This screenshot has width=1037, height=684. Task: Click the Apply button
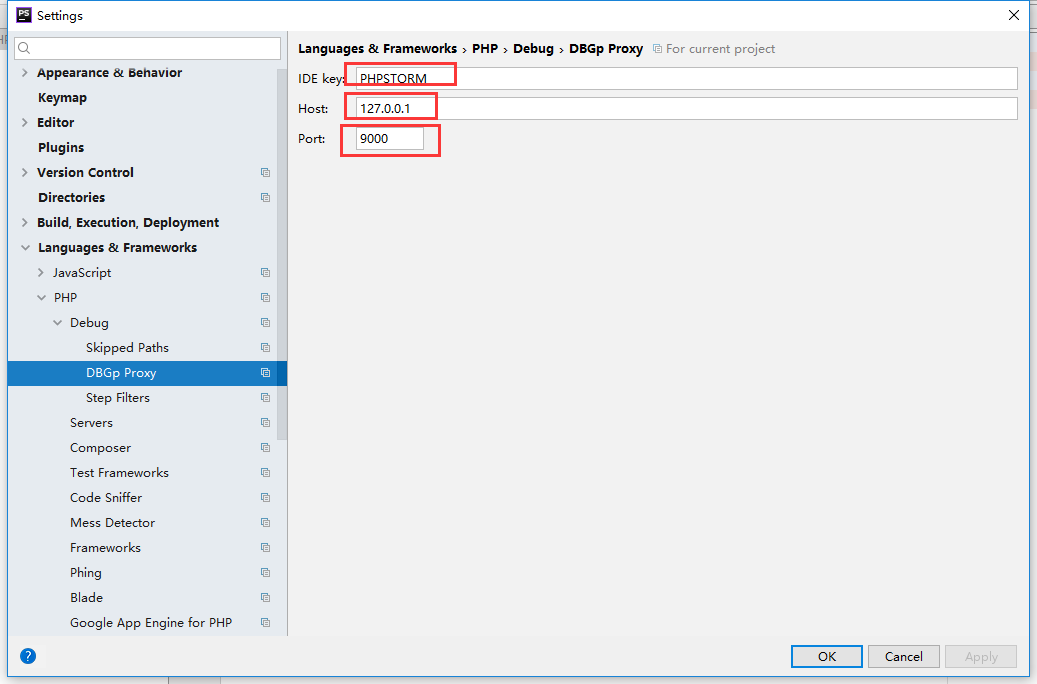click(x=981, y=656)
